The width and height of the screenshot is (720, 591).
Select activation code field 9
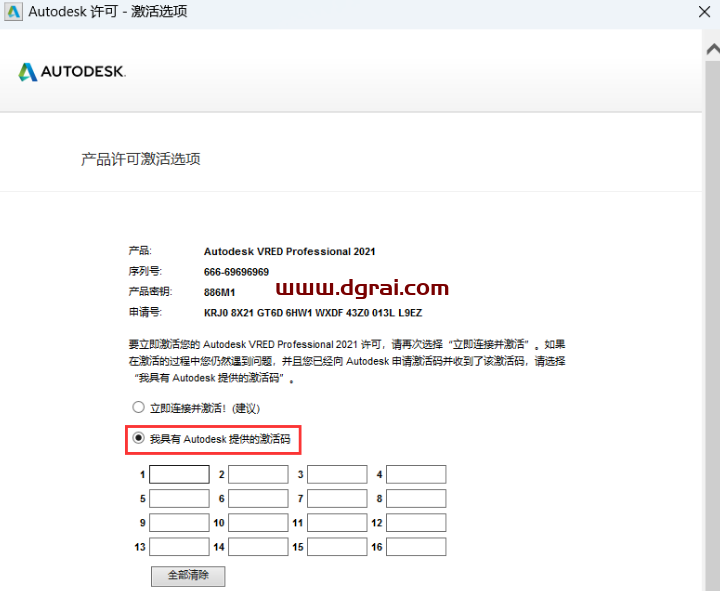(x=179, y=523)
